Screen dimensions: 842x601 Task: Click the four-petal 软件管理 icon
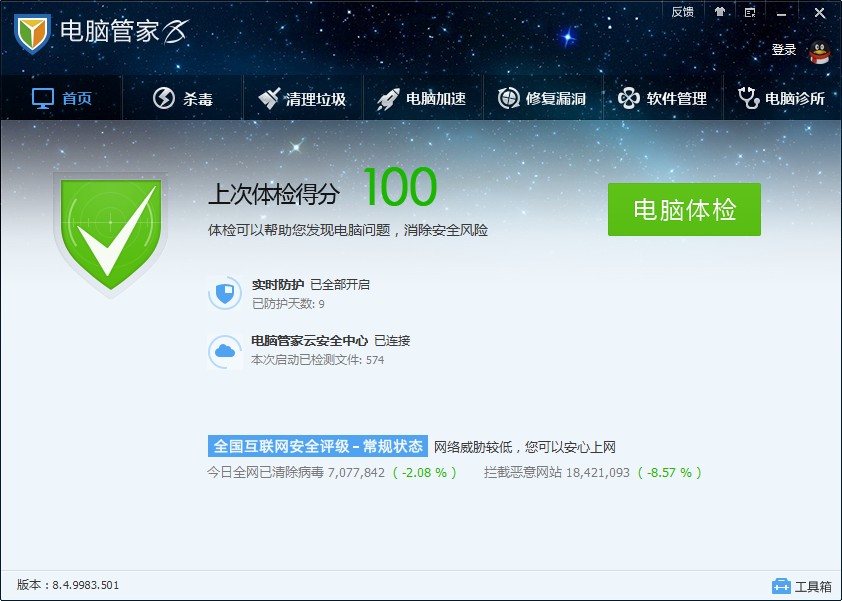629,98
